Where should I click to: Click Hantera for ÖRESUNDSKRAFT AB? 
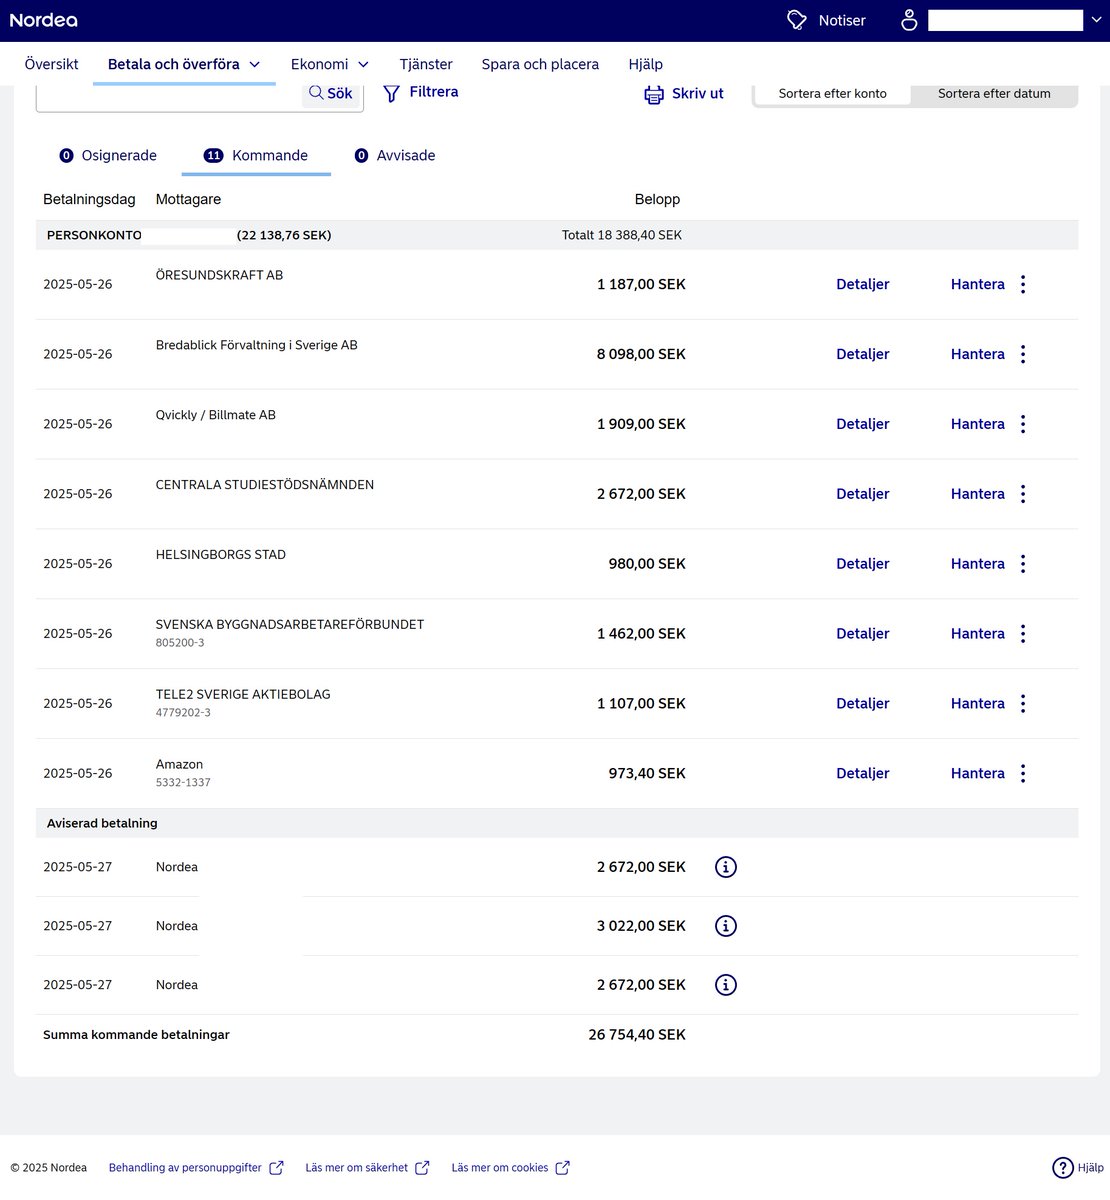click(x=977, y=284)
